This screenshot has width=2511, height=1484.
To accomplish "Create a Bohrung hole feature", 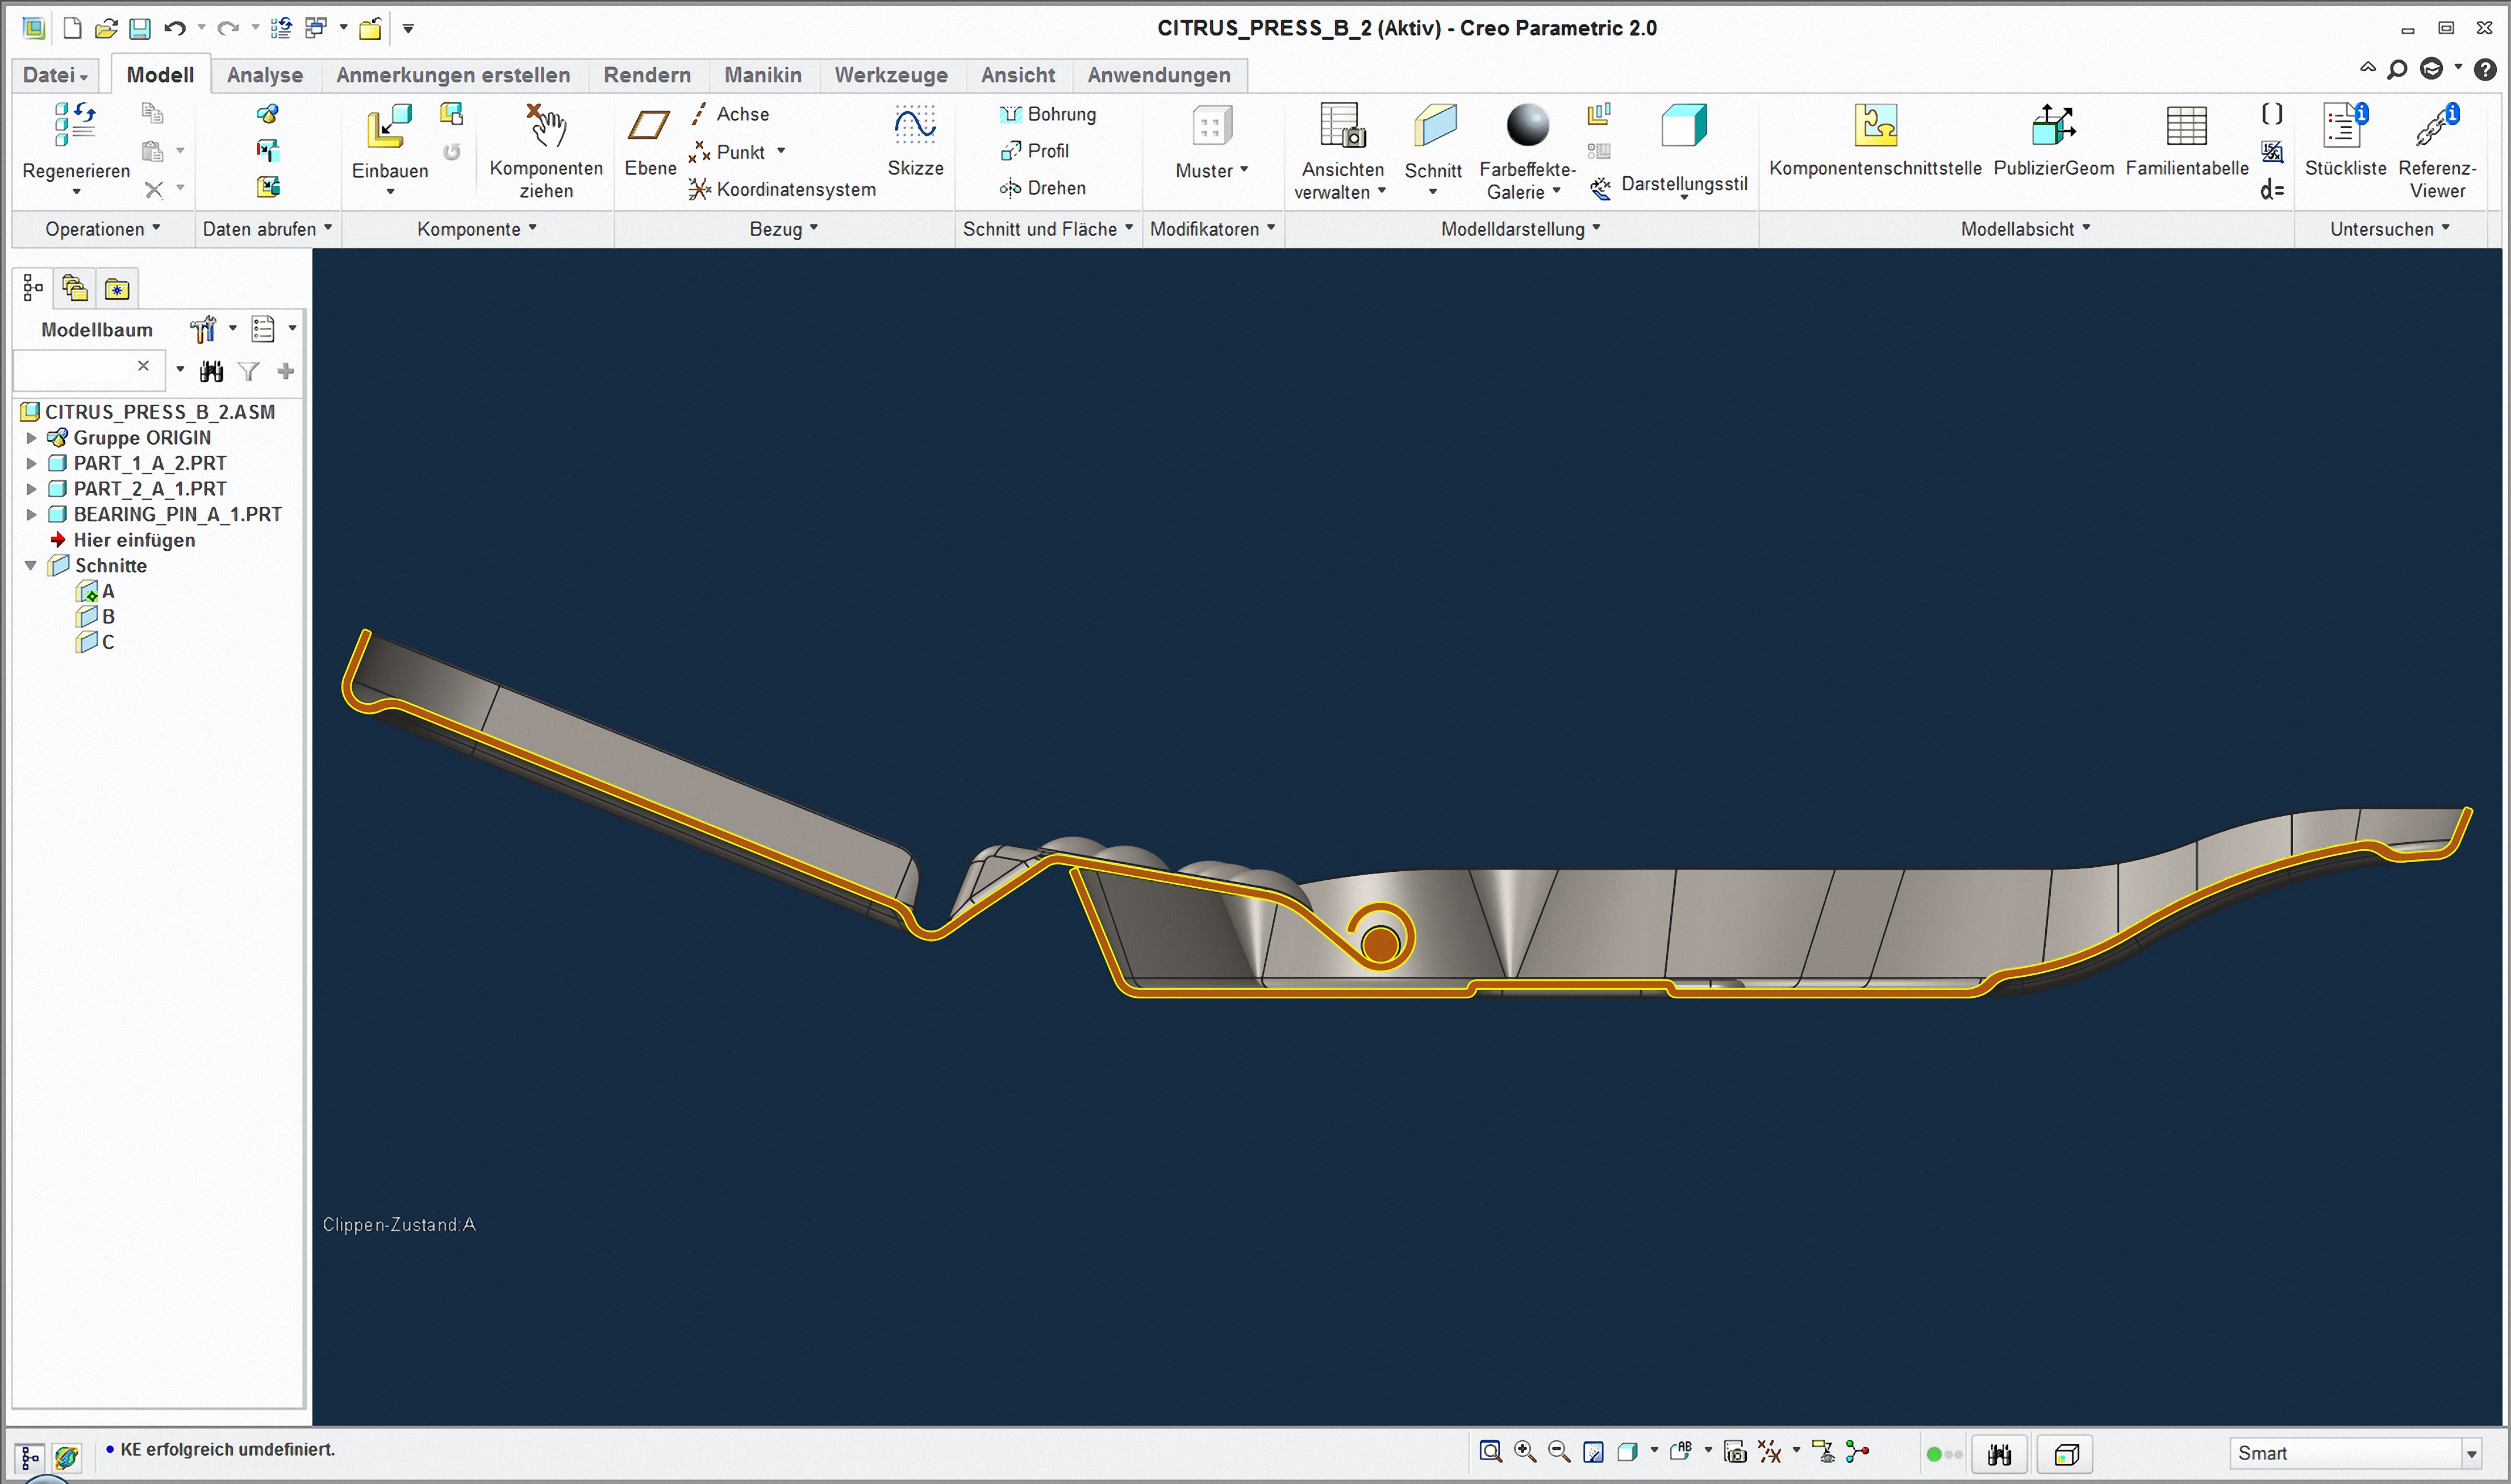I will click(x=1048, y=114).
